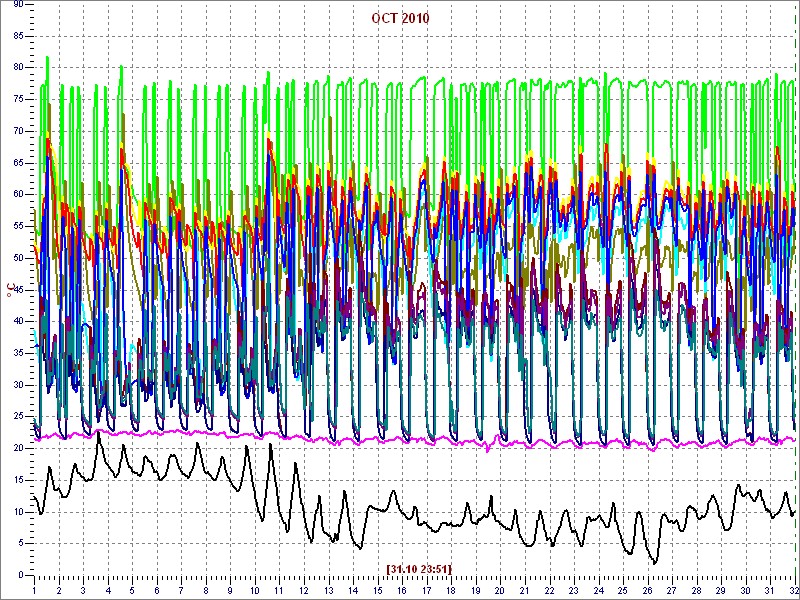800x600 pixels.
Task: Select day 17 on the horizontal date axis
Action: click(426, 590)
